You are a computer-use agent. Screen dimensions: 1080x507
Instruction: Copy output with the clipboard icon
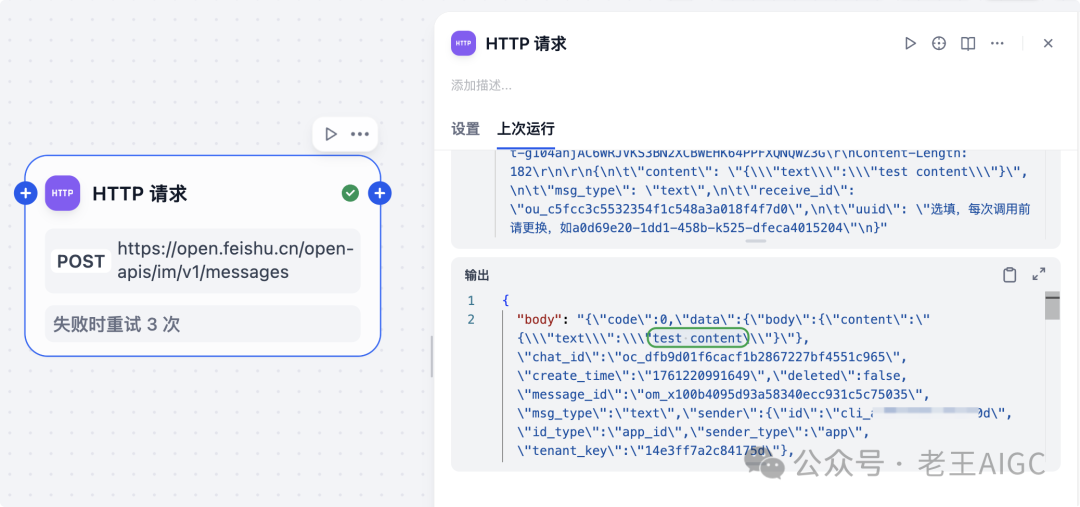pyautogui.click(x=1009, y=275)
